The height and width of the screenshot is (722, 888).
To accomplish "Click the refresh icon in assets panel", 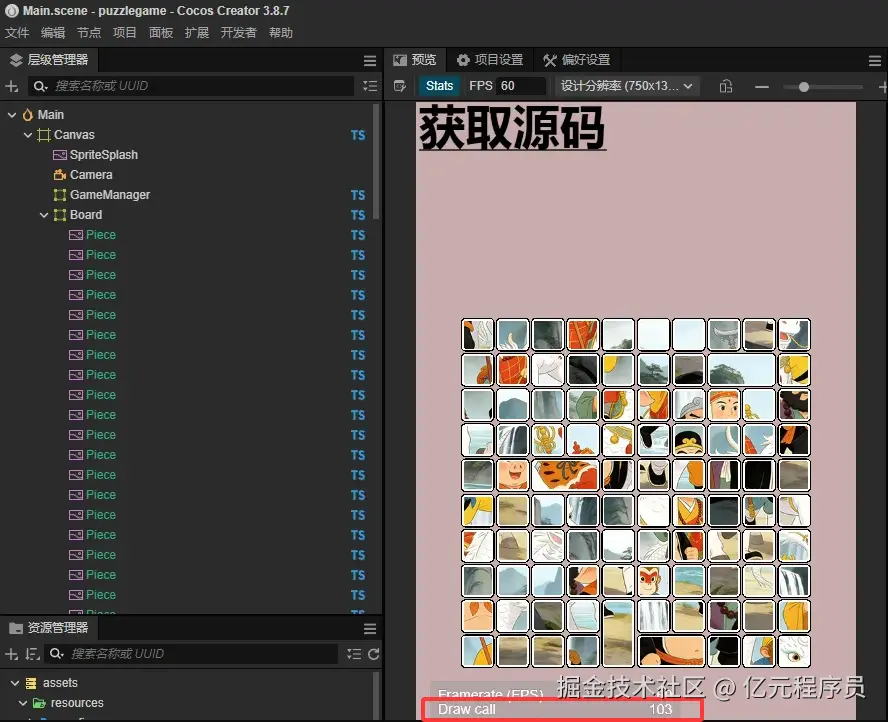I will pyautogui.click(x=374, y=654).
